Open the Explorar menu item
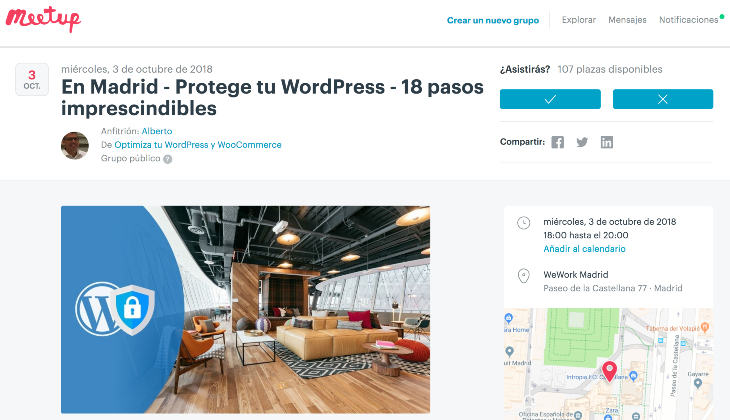730x420 pixels. point(579,20)
